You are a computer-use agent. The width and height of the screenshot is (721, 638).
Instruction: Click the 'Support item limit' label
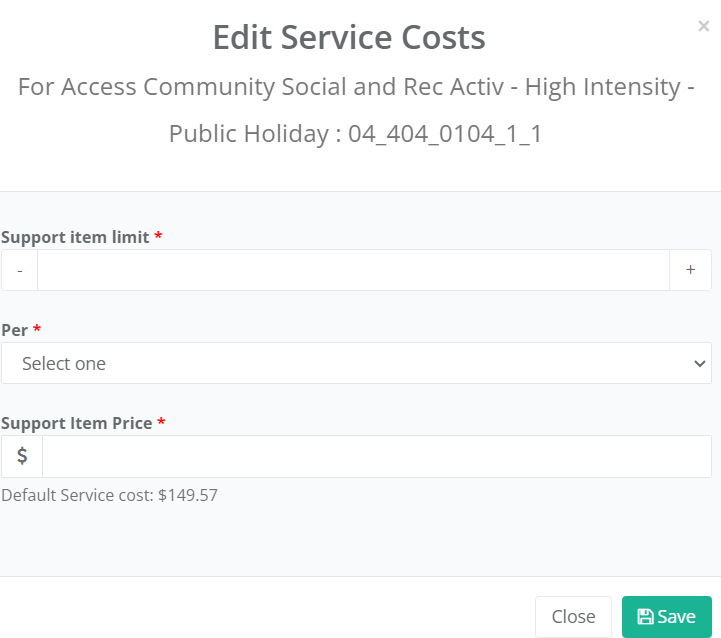(x=75, y=237)
